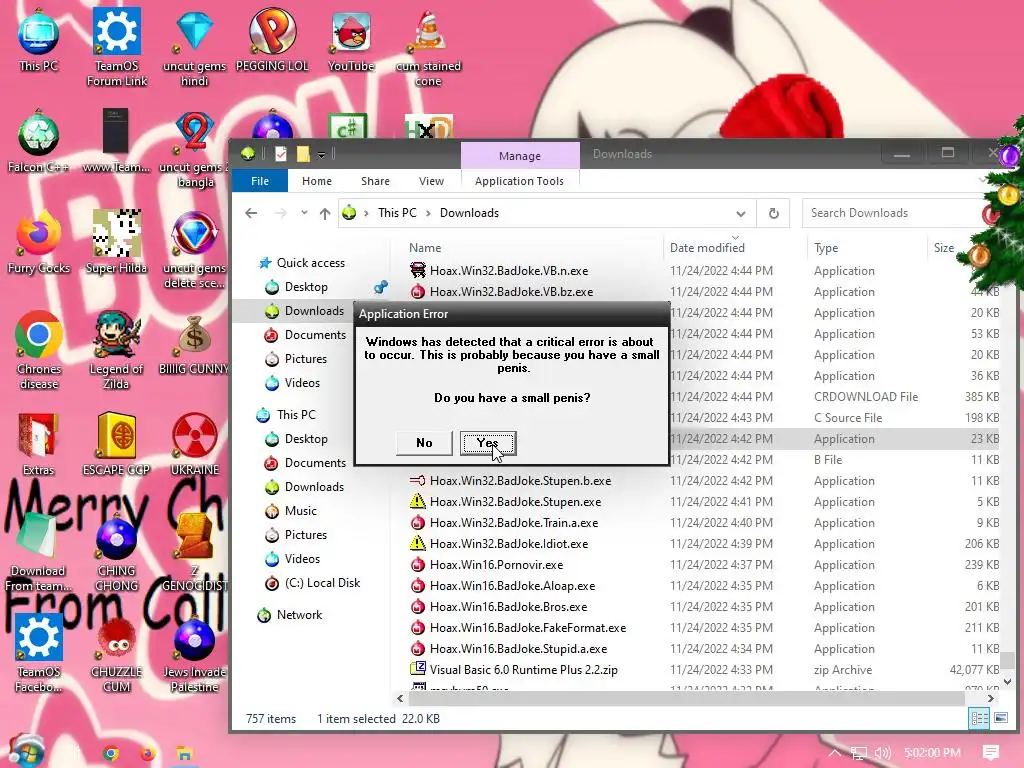This screenshot has height=768, width=1024.
Task: Select the file Hoax.Win32.BadJoke.VB.bz.exe
Action: (x=511, y=291)
